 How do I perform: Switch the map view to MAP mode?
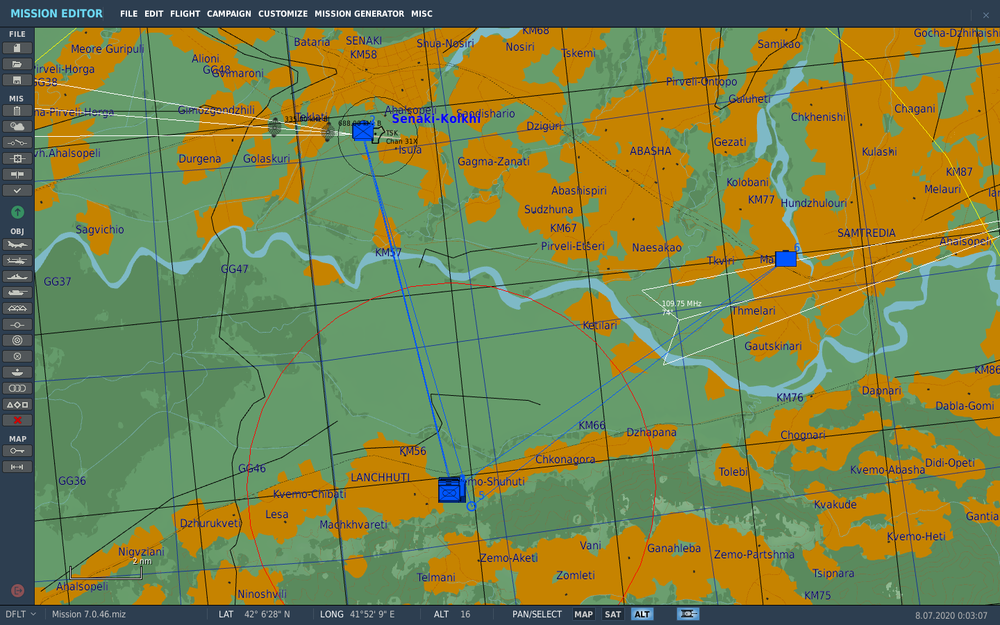pos(584,614)
